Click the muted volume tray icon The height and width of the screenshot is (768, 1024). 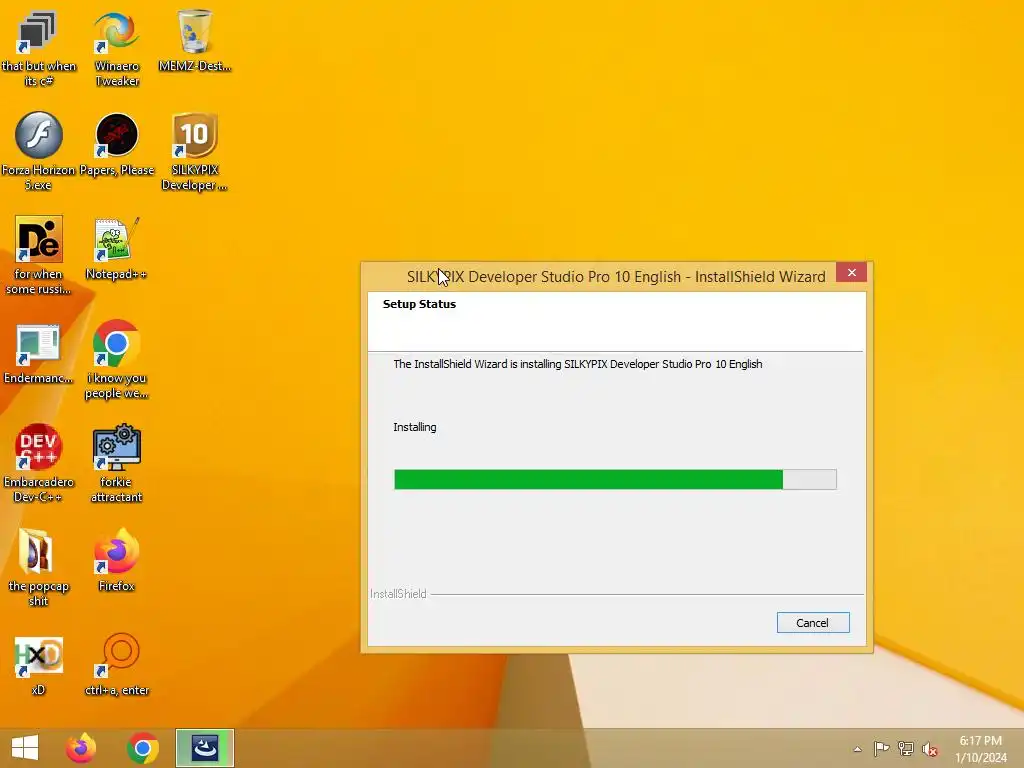coord(930,749)
